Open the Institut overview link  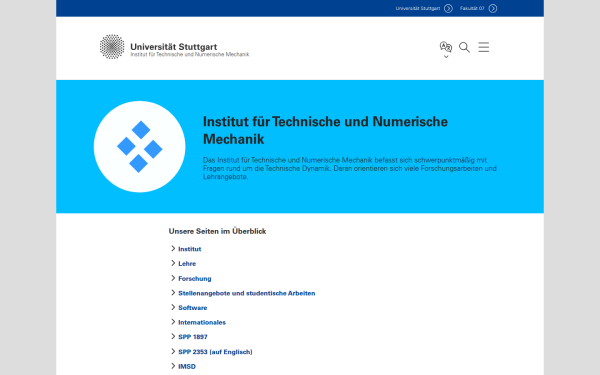(189, 249)
